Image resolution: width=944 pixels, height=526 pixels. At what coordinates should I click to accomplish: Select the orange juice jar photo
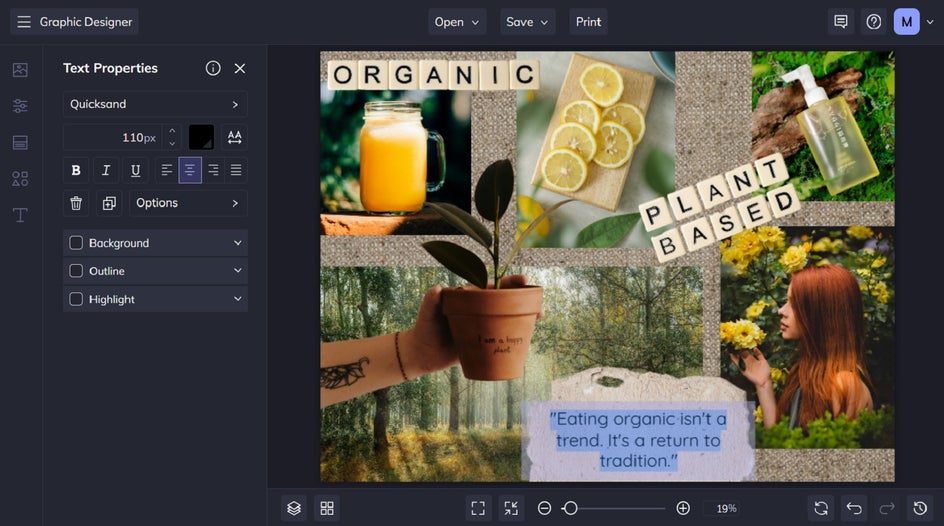[395, 162]
